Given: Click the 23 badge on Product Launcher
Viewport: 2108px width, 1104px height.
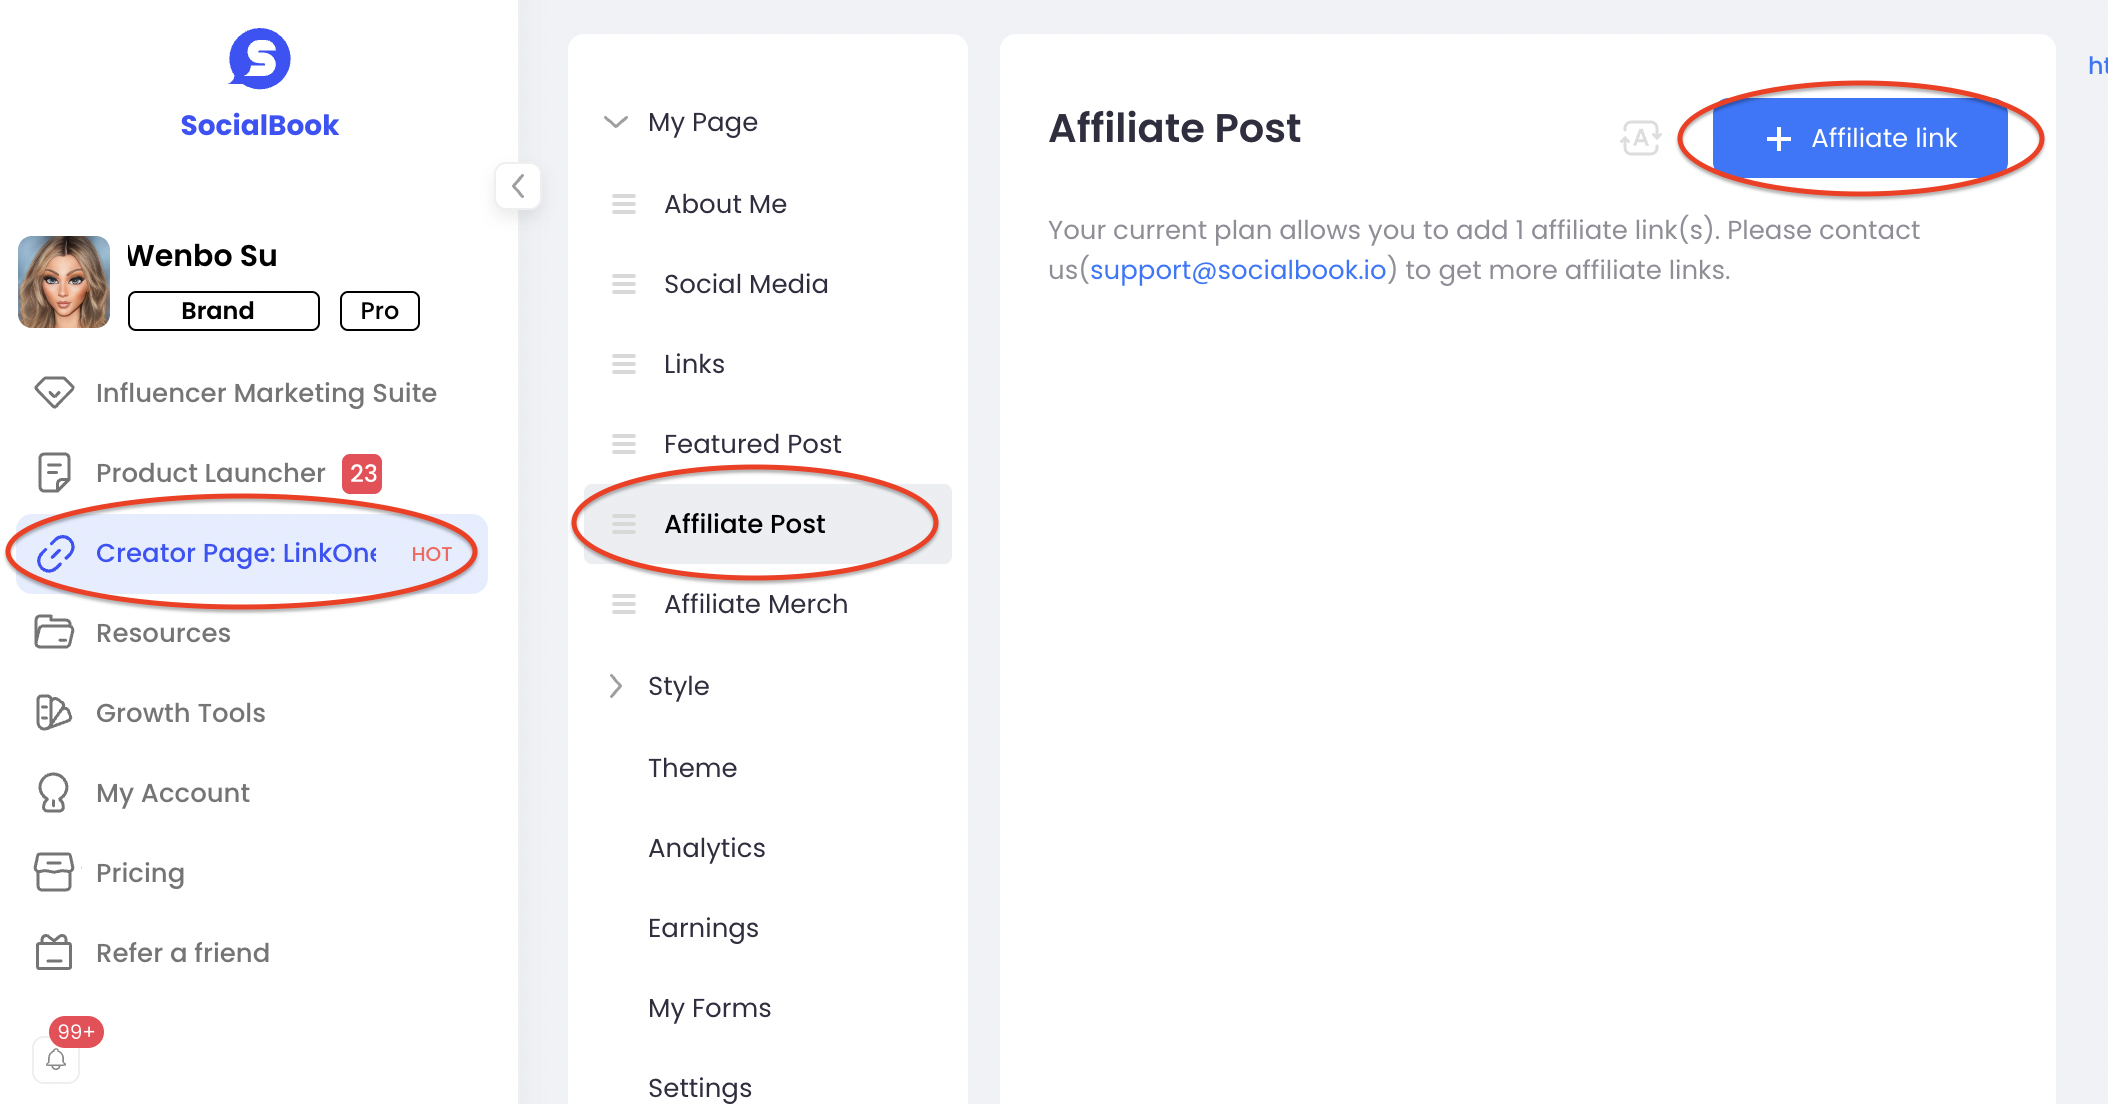Looking at the screenshot, I should [362, 473].
